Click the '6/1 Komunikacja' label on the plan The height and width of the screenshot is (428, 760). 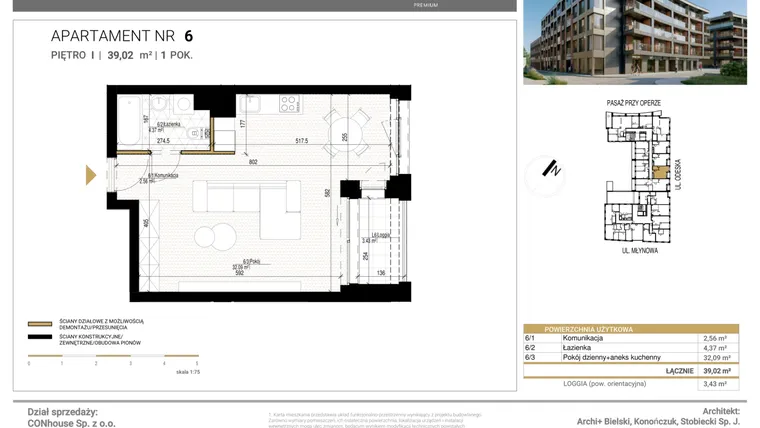[163, 175]
